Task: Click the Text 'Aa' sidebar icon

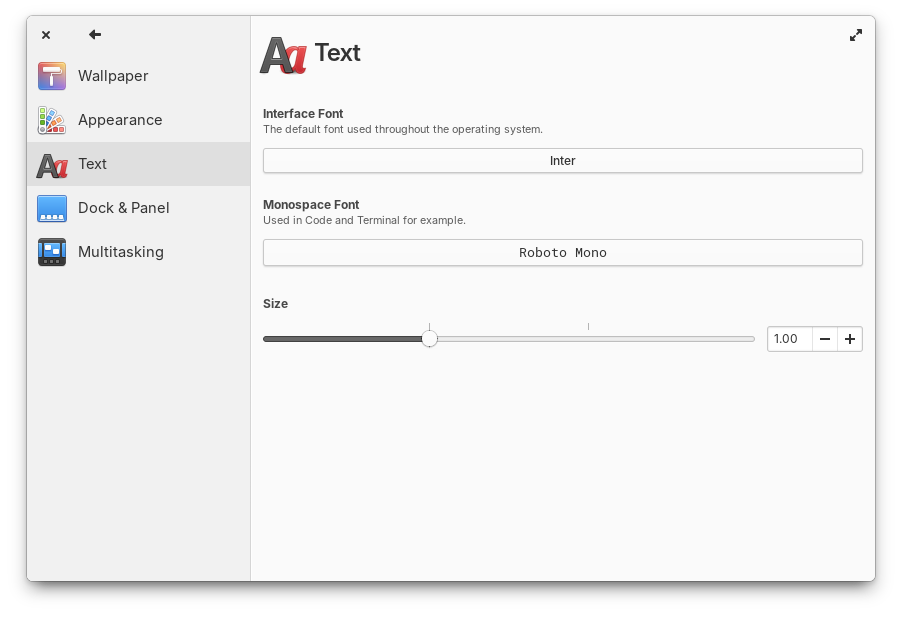Action: coord(52,164)
